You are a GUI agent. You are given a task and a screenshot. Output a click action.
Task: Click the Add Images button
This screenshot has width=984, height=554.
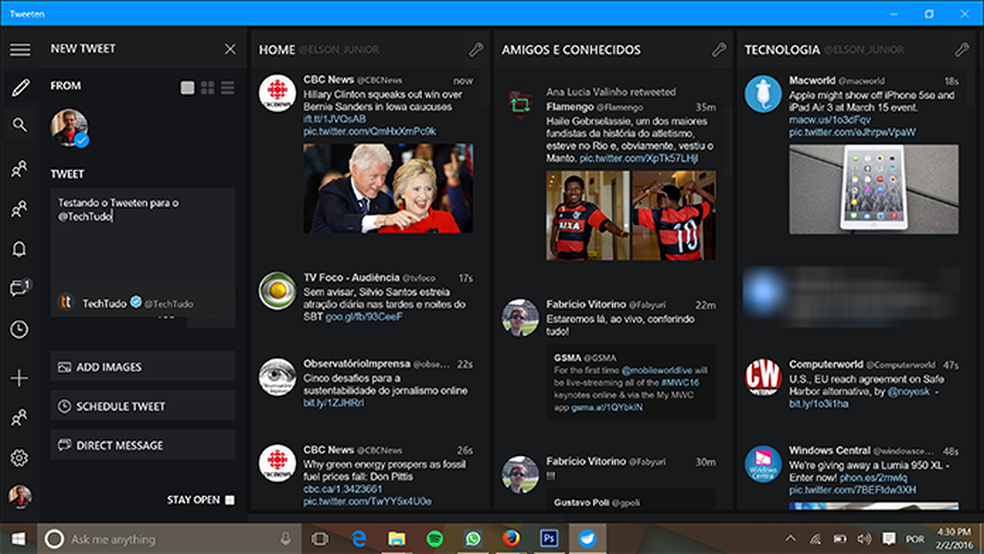tap(143, 366)
